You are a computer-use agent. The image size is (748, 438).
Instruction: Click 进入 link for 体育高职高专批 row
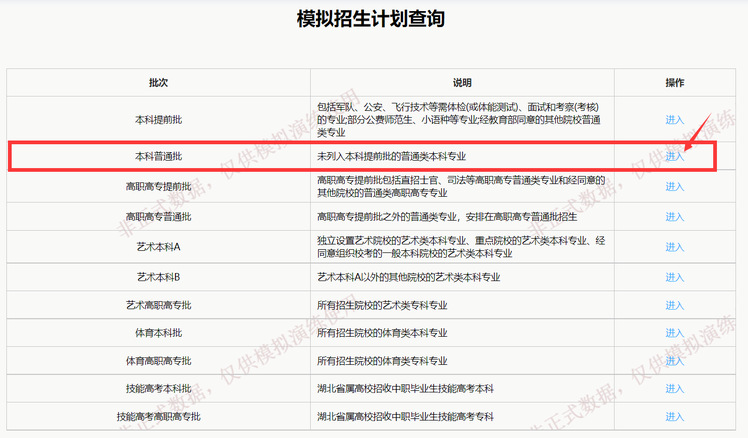(675, 361)
